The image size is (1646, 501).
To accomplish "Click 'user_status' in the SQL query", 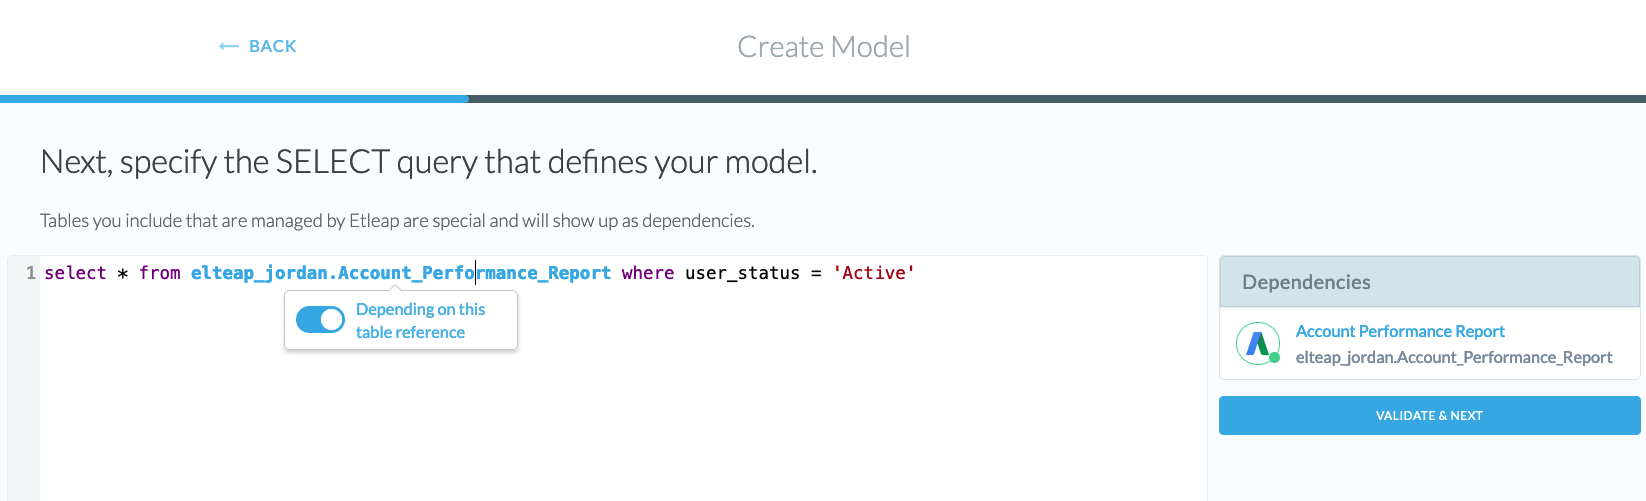I will tap(742, 273).
